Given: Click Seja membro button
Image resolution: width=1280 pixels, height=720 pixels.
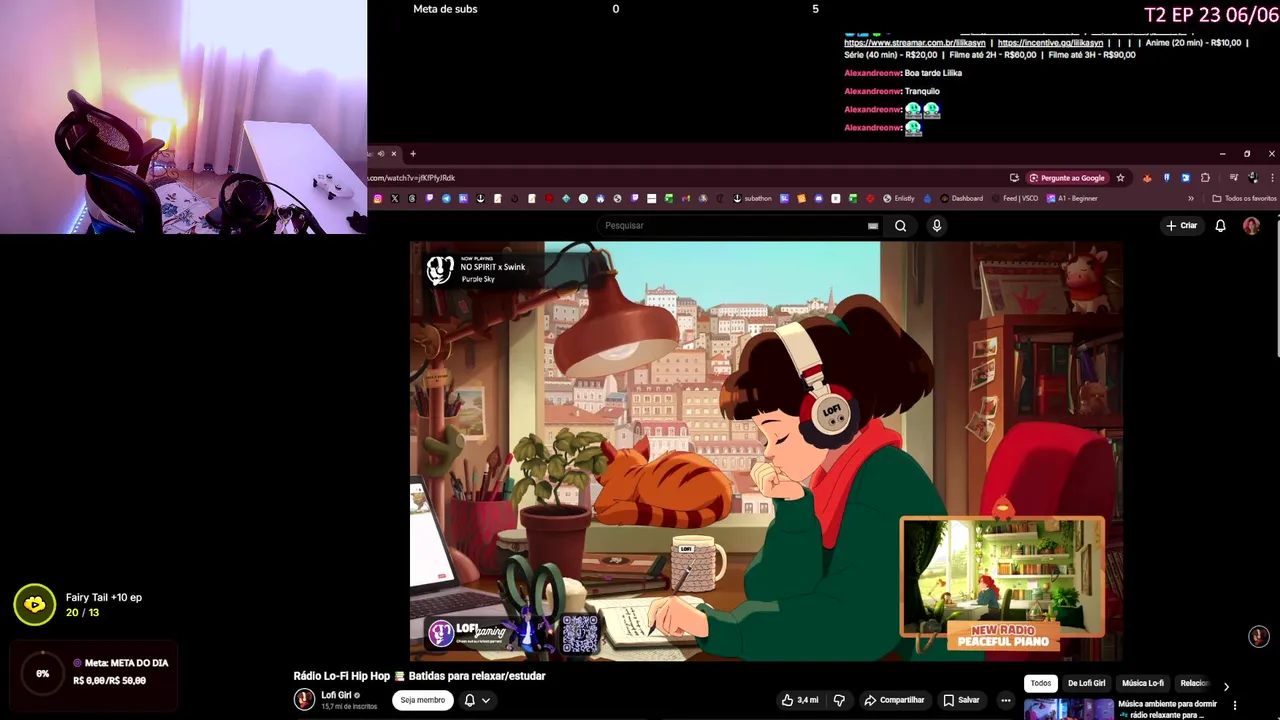Looking at the screenshot, I should coord(422,700).
